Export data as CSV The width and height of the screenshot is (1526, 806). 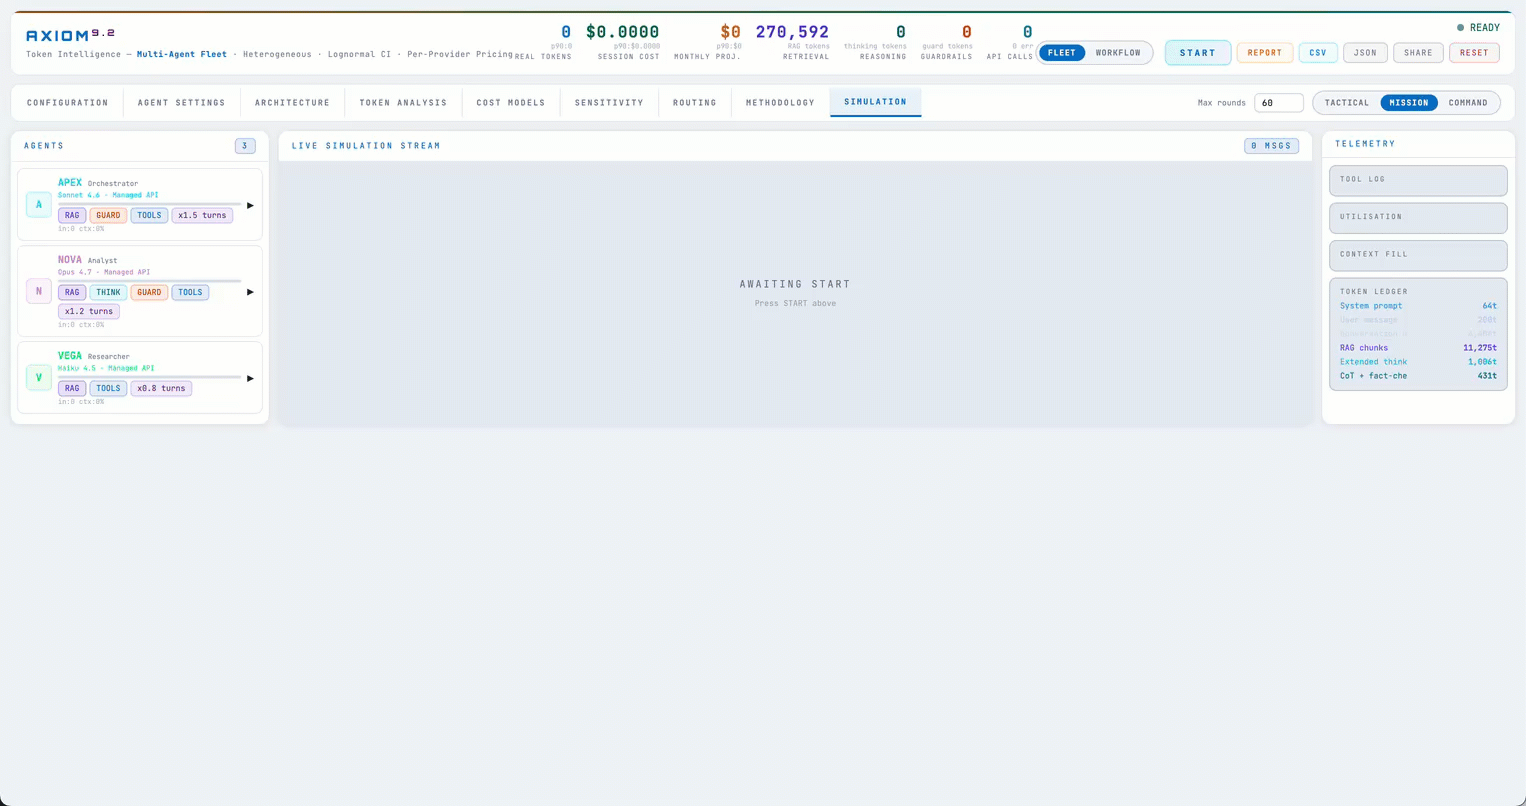[x=1318, y=53]
